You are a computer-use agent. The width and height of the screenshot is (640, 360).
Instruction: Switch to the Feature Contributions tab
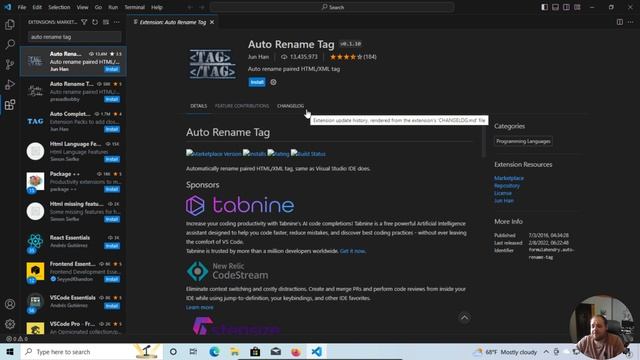(242, 106)
